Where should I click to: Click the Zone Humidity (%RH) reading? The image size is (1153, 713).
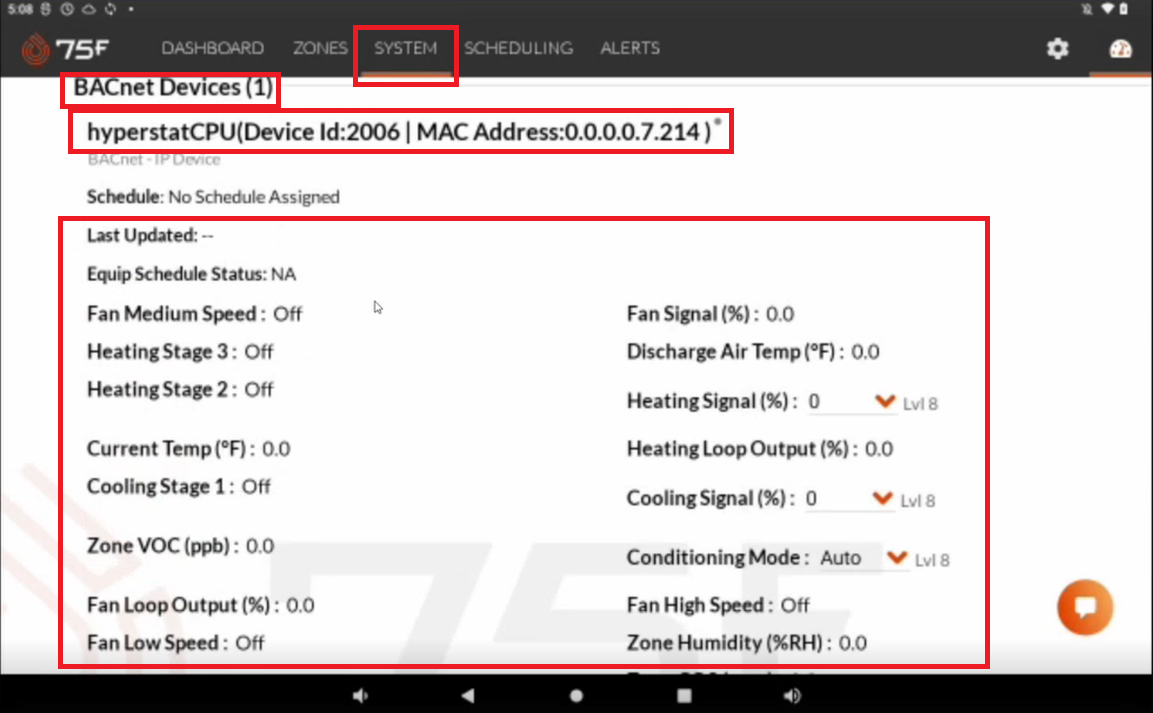click(746, 643)
